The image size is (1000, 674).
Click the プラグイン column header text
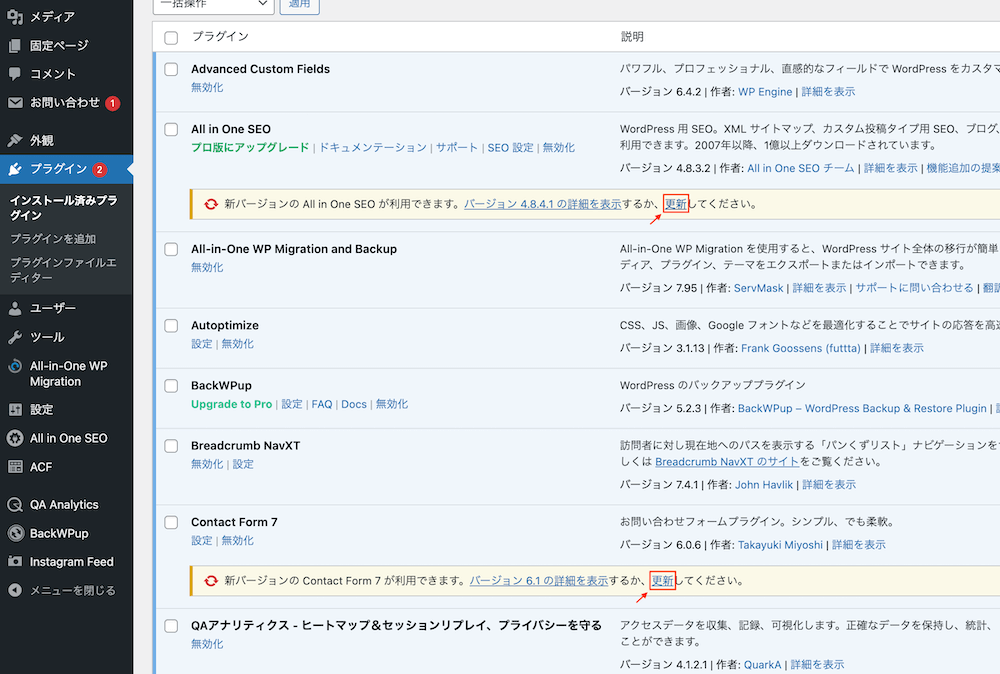coord(221,37)
